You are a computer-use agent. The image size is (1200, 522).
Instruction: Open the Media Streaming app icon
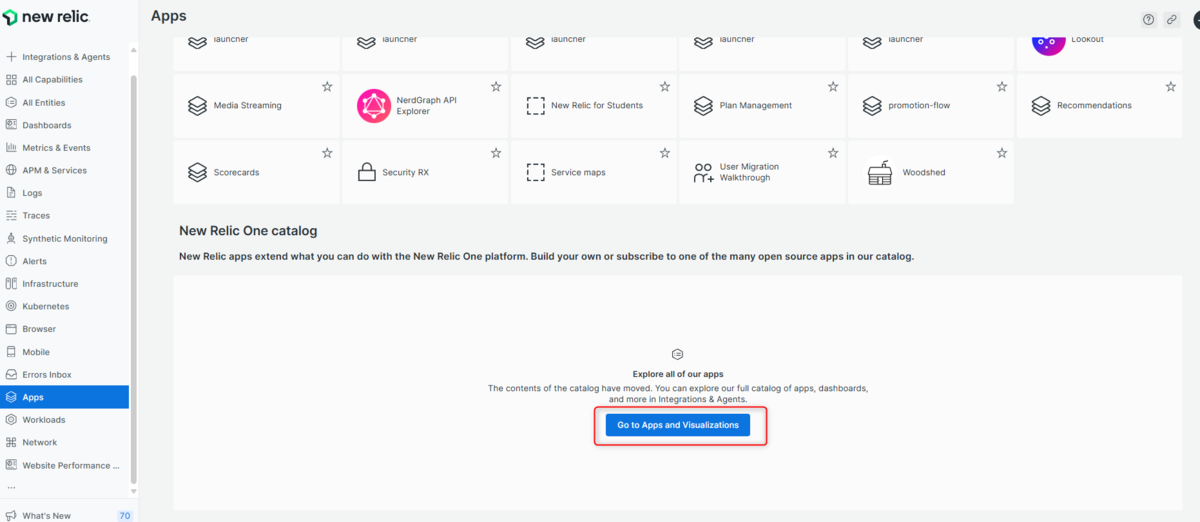tap(197, 105)
